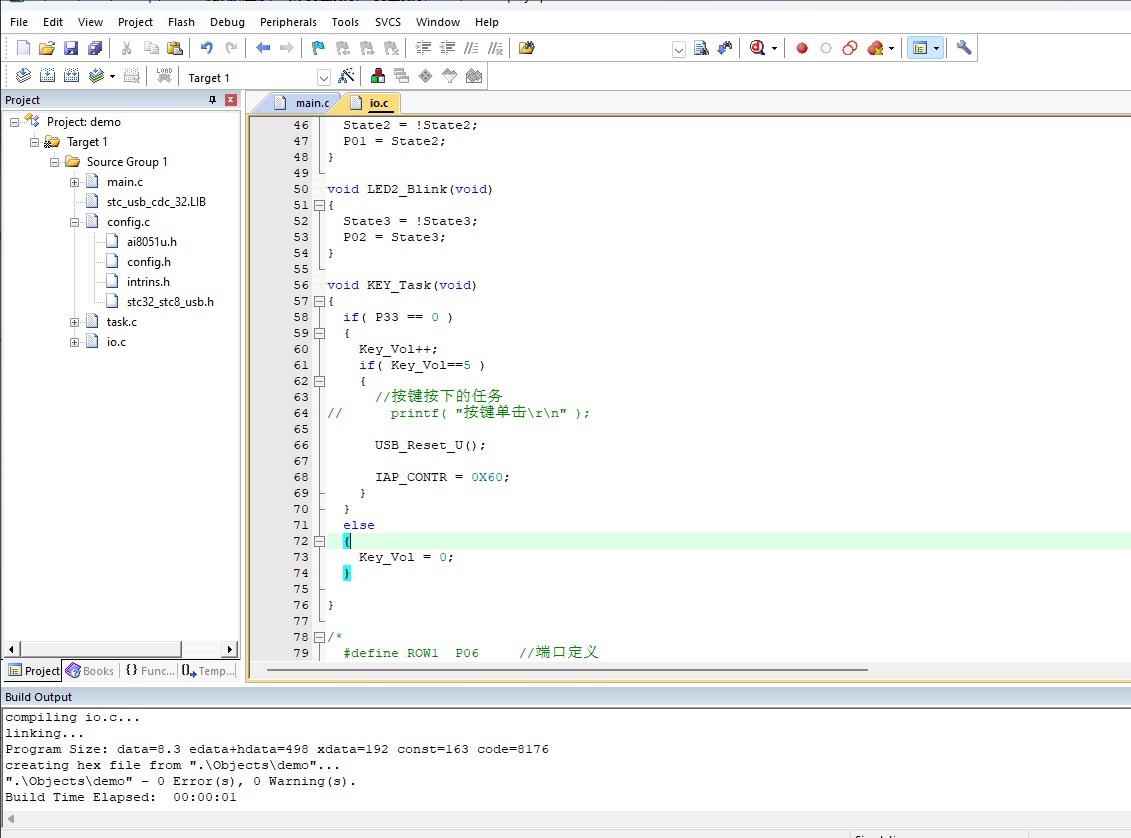Select the io.c editor tab
This screenshot has height=838, width=1131.
point(371,103)
